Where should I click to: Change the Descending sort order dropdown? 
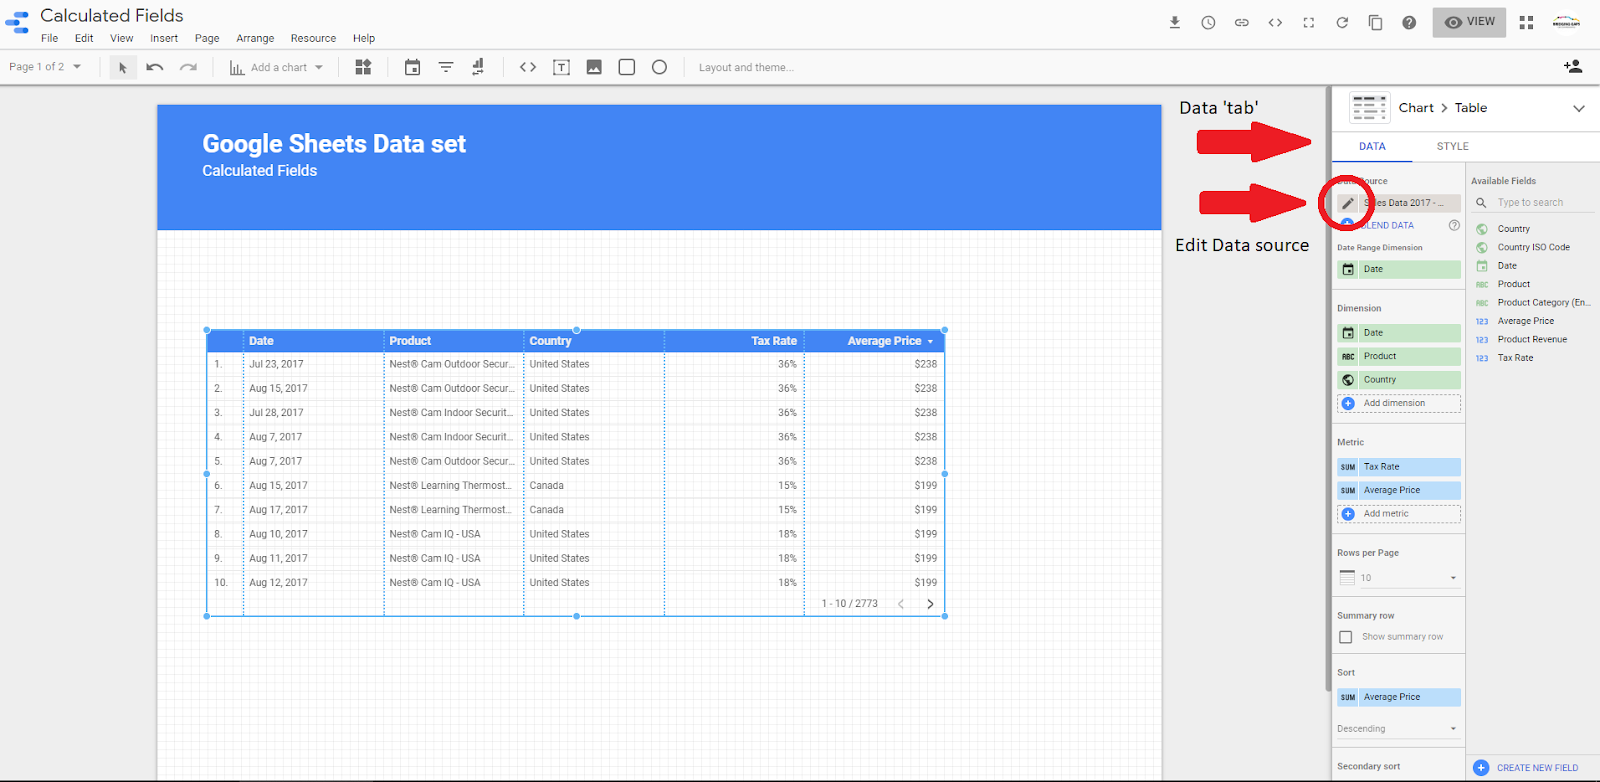pos(1399,729)
